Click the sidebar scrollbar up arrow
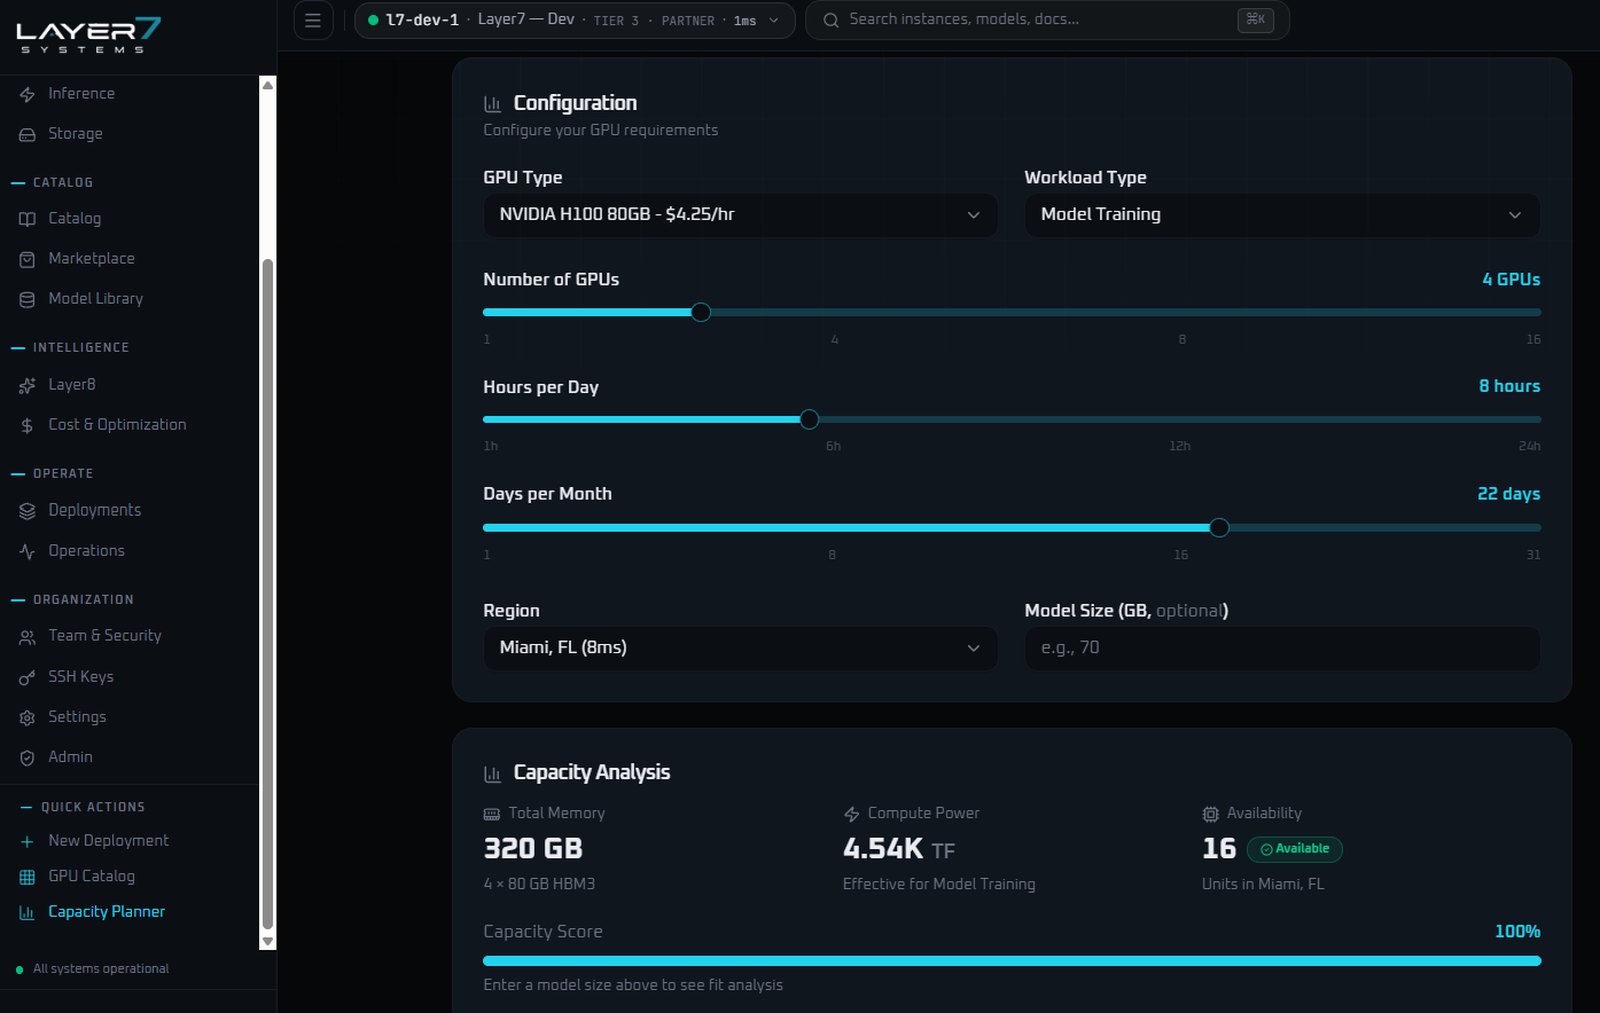This screenshot has width=1600, height=1013. 267,85
